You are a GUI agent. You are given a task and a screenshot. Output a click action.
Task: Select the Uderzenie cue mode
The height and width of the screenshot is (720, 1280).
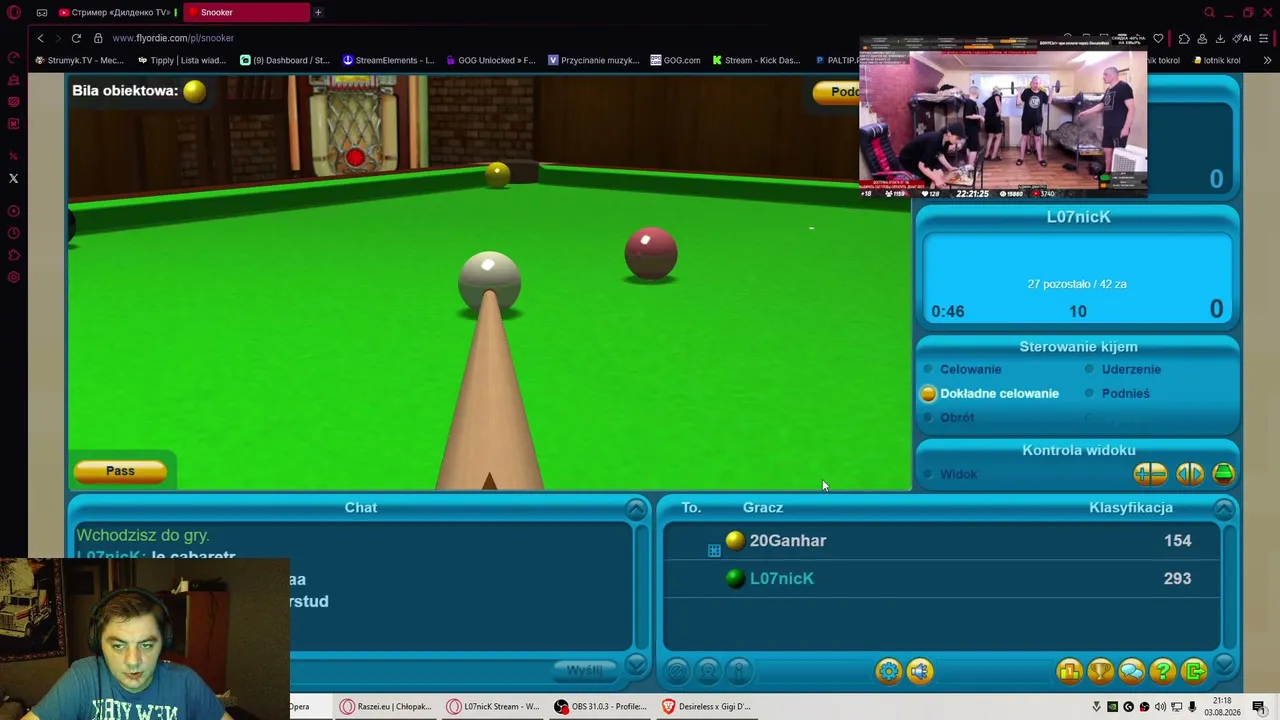[x=1123, y=369]
